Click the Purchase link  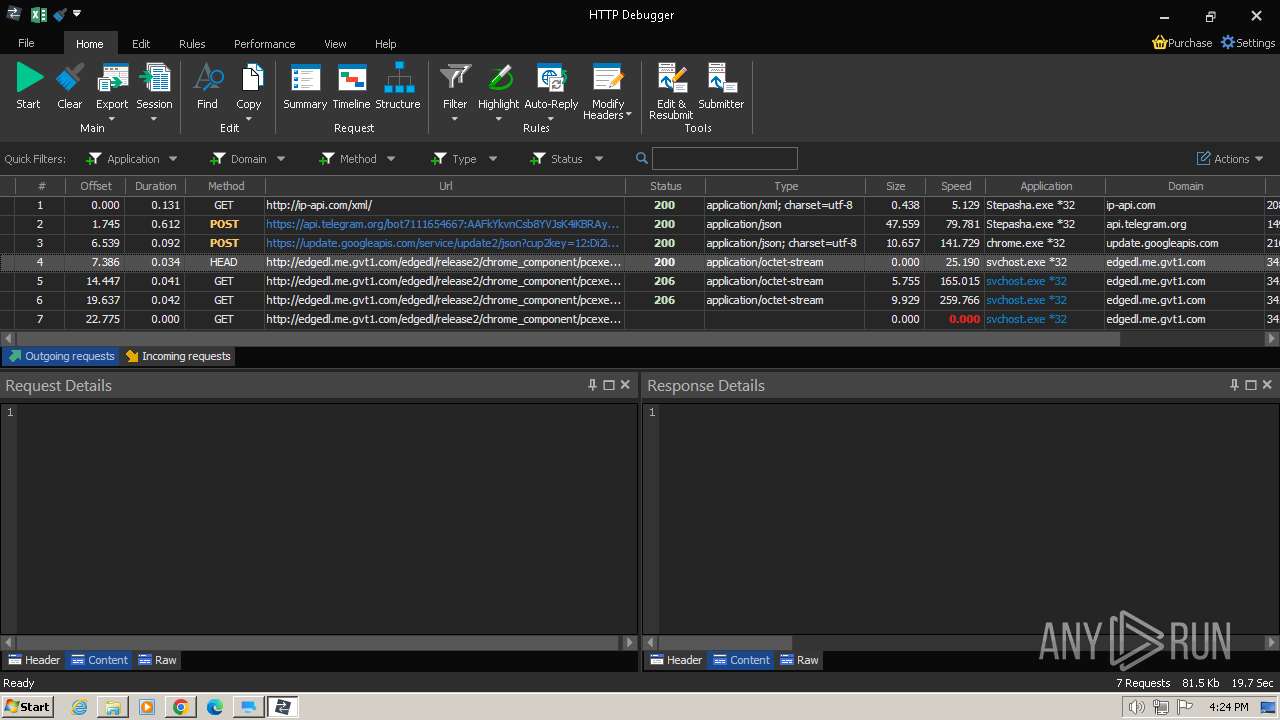click(1182, 43)
